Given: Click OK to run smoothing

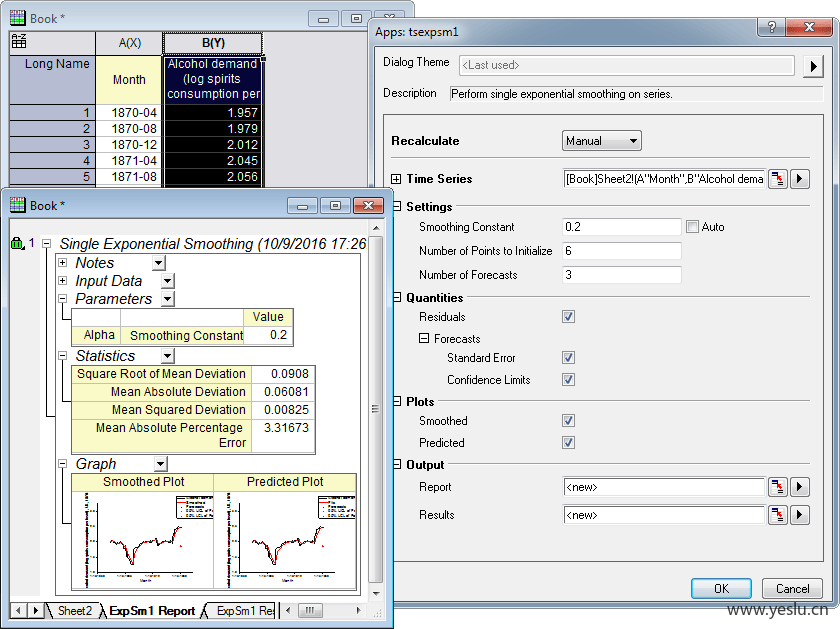Looking at the screenshot, I should 721,589.
